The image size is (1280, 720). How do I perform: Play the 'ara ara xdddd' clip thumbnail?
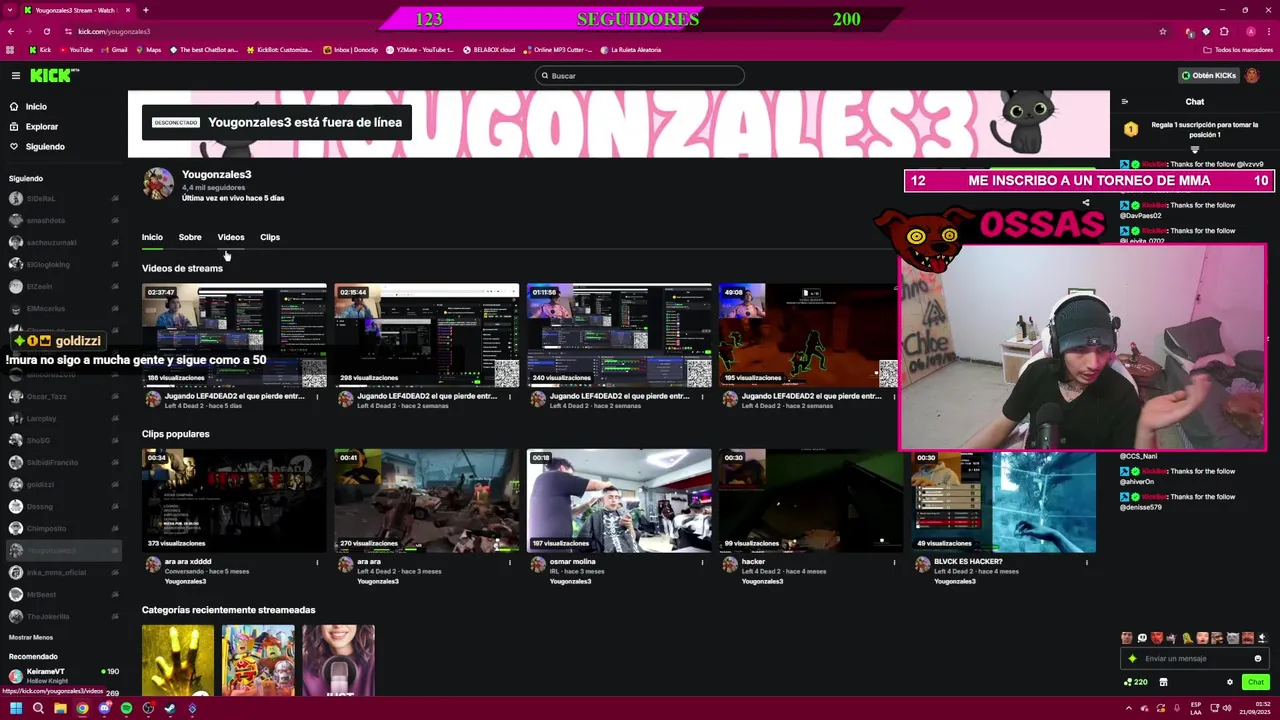coord(234,501)
